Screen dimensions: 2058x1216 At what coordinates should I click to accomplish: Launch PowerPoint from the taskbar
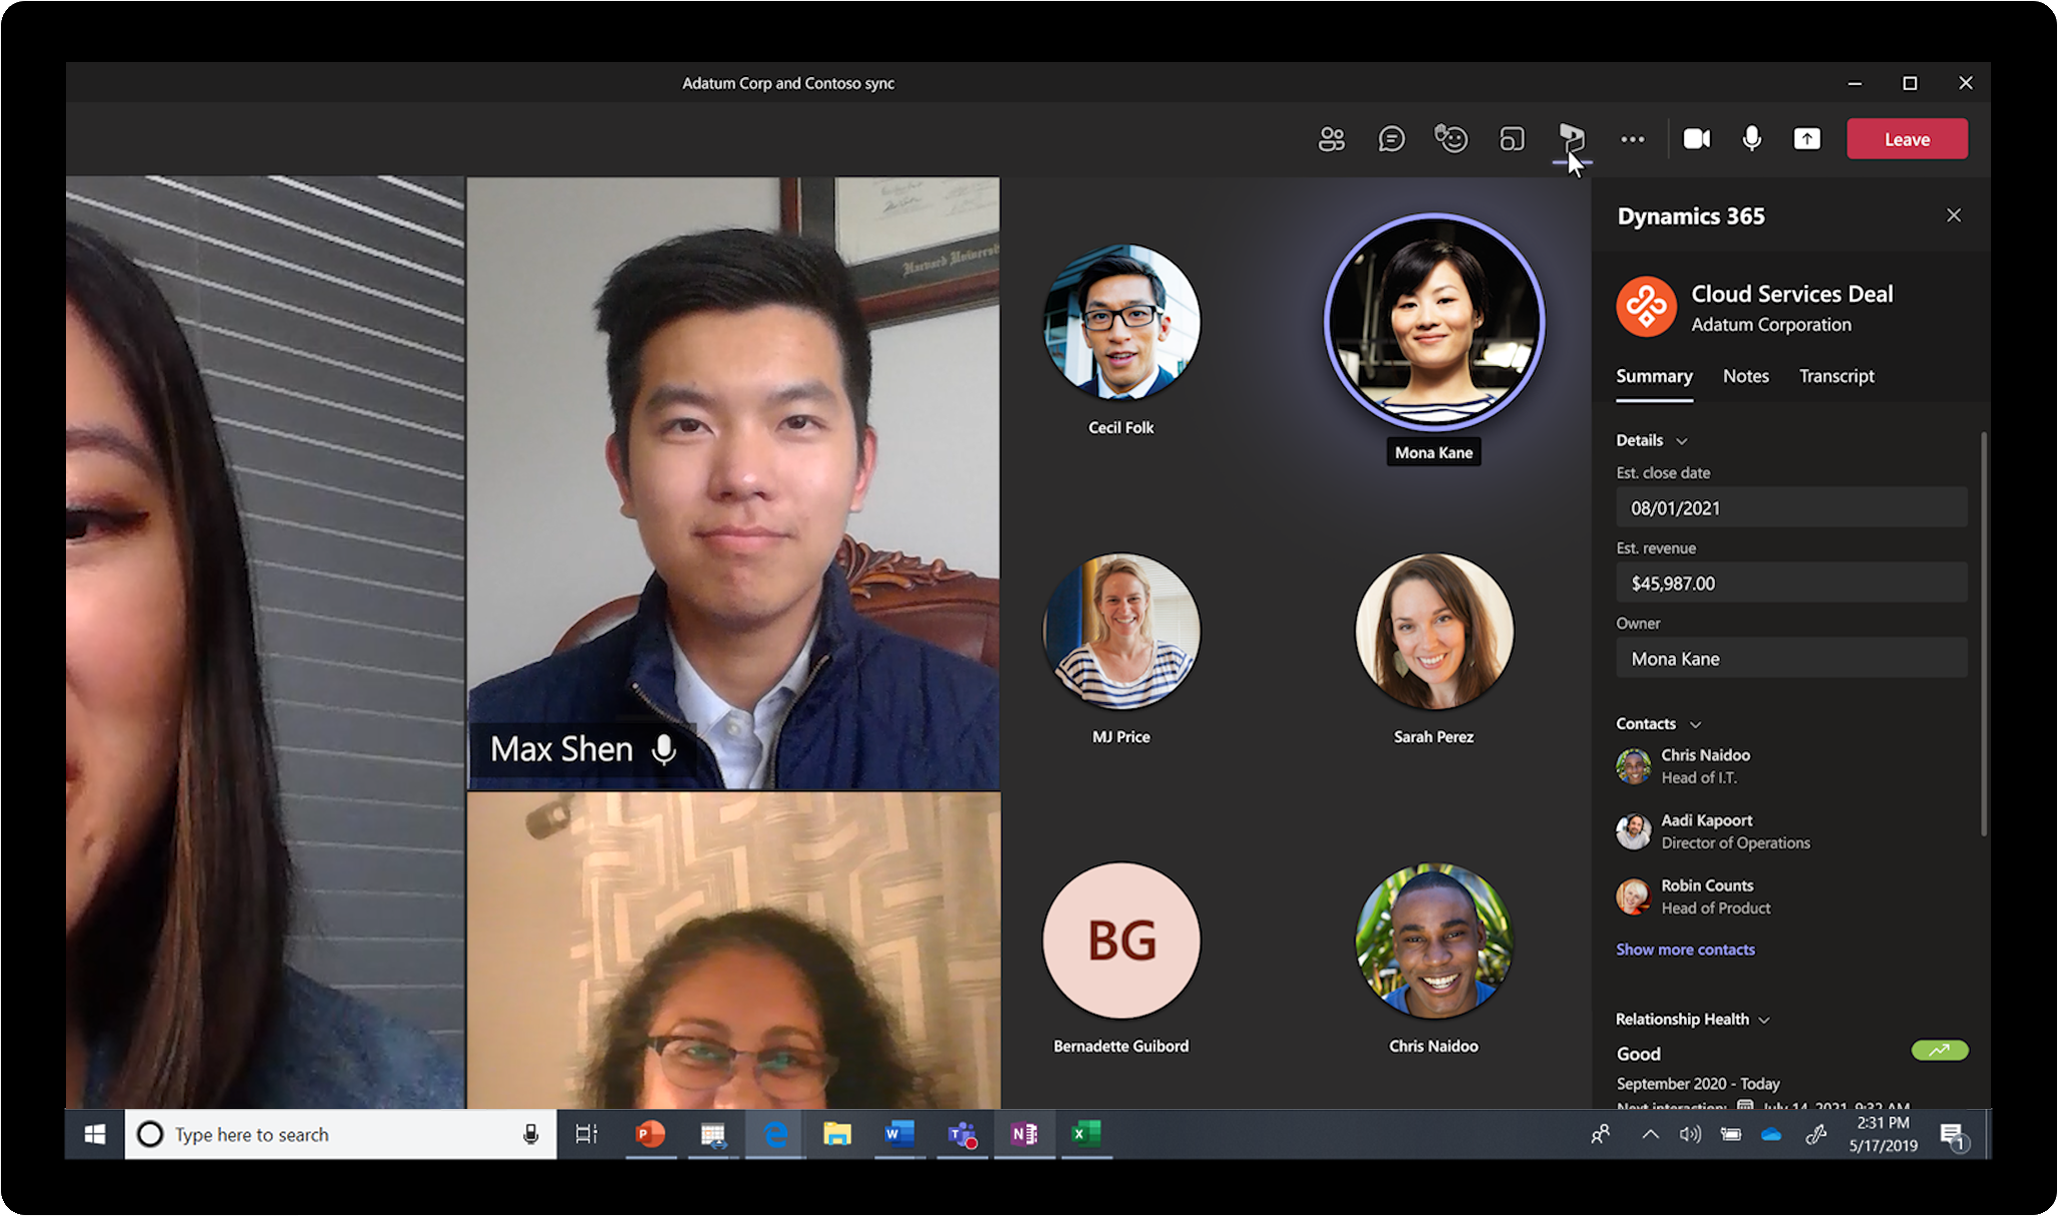pyautogui.click(x=650, y=1134)
